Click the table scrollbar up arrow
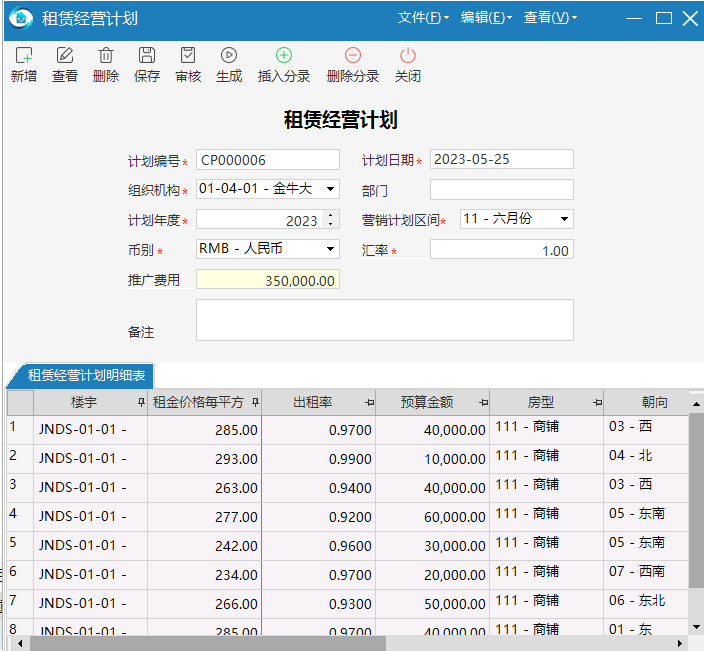The height and width of the screenshot is (651, 704). [696, 404]
